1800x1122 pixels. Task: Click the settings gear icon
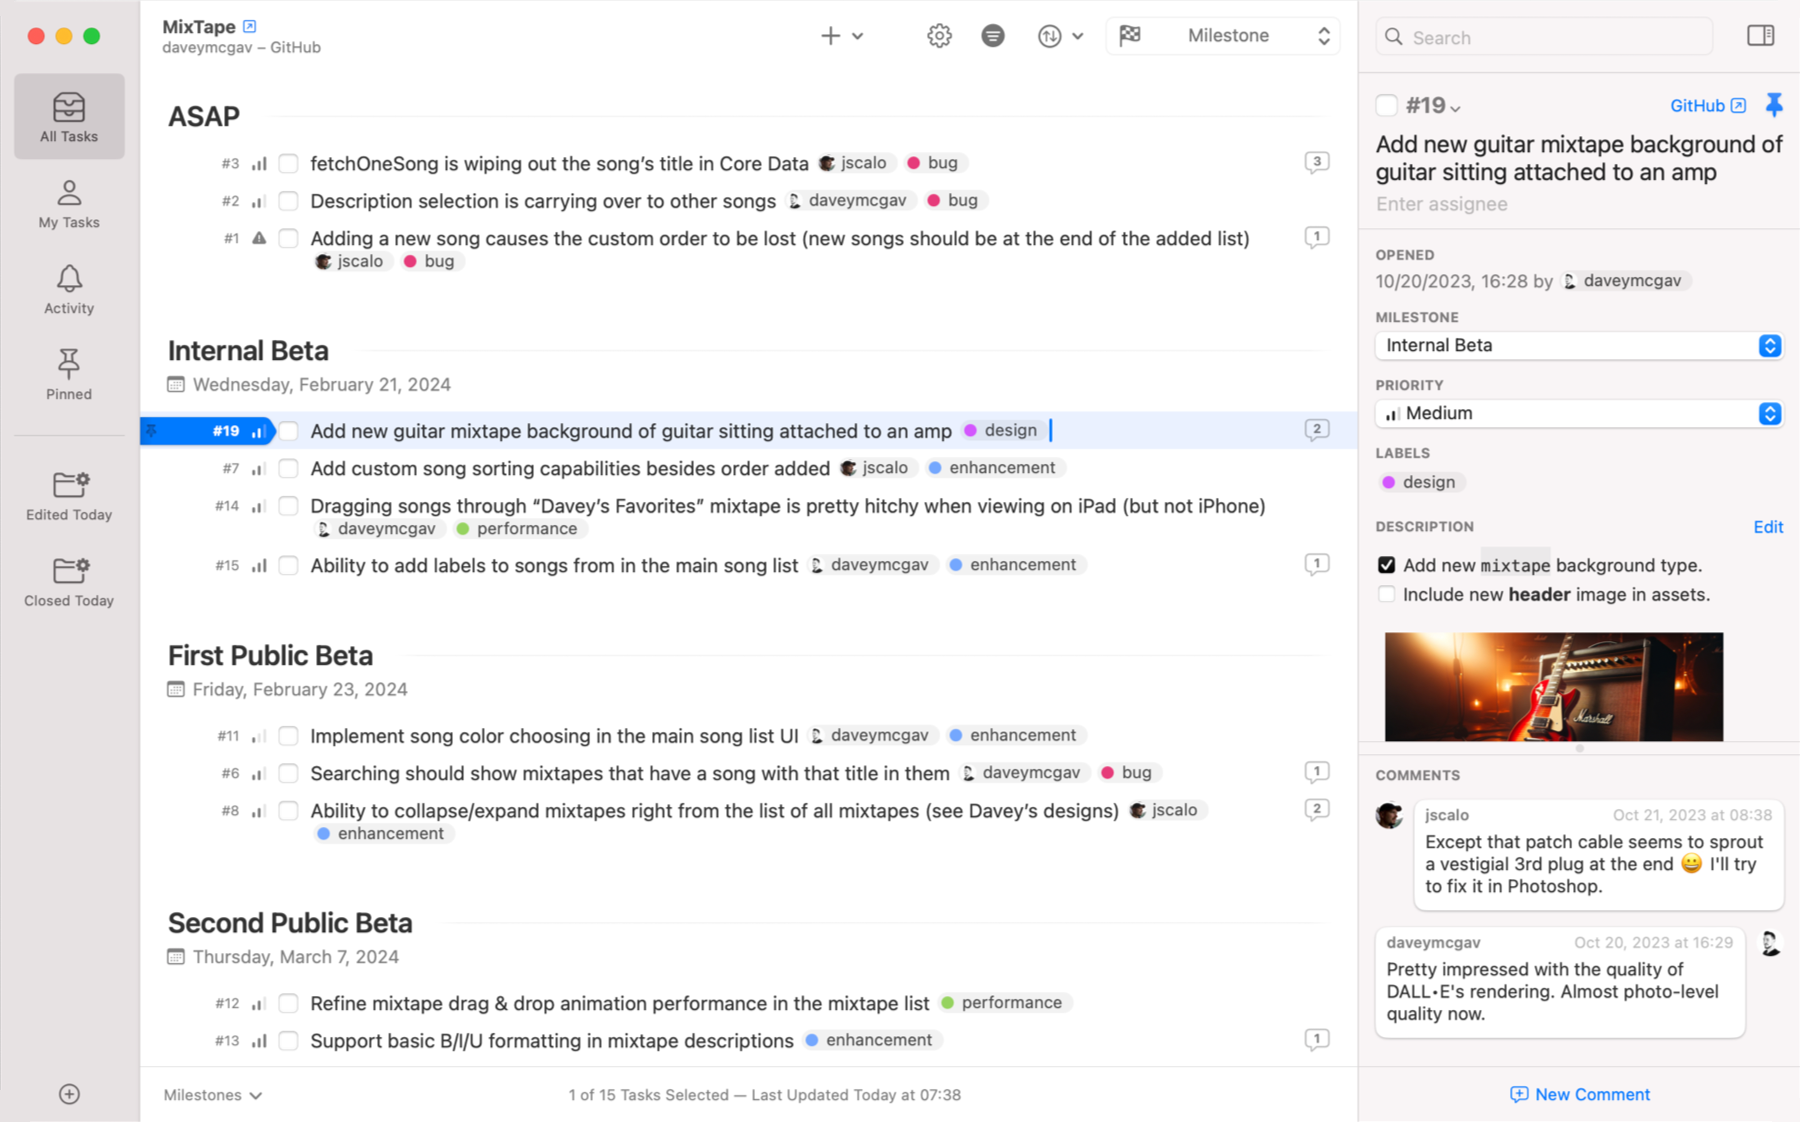939,35
